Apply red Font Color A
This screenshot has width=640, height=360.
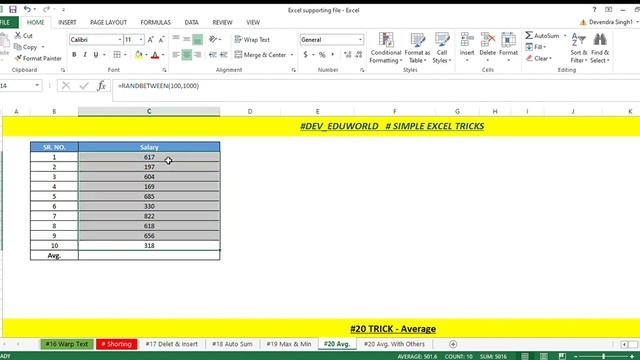coord(155,55)
